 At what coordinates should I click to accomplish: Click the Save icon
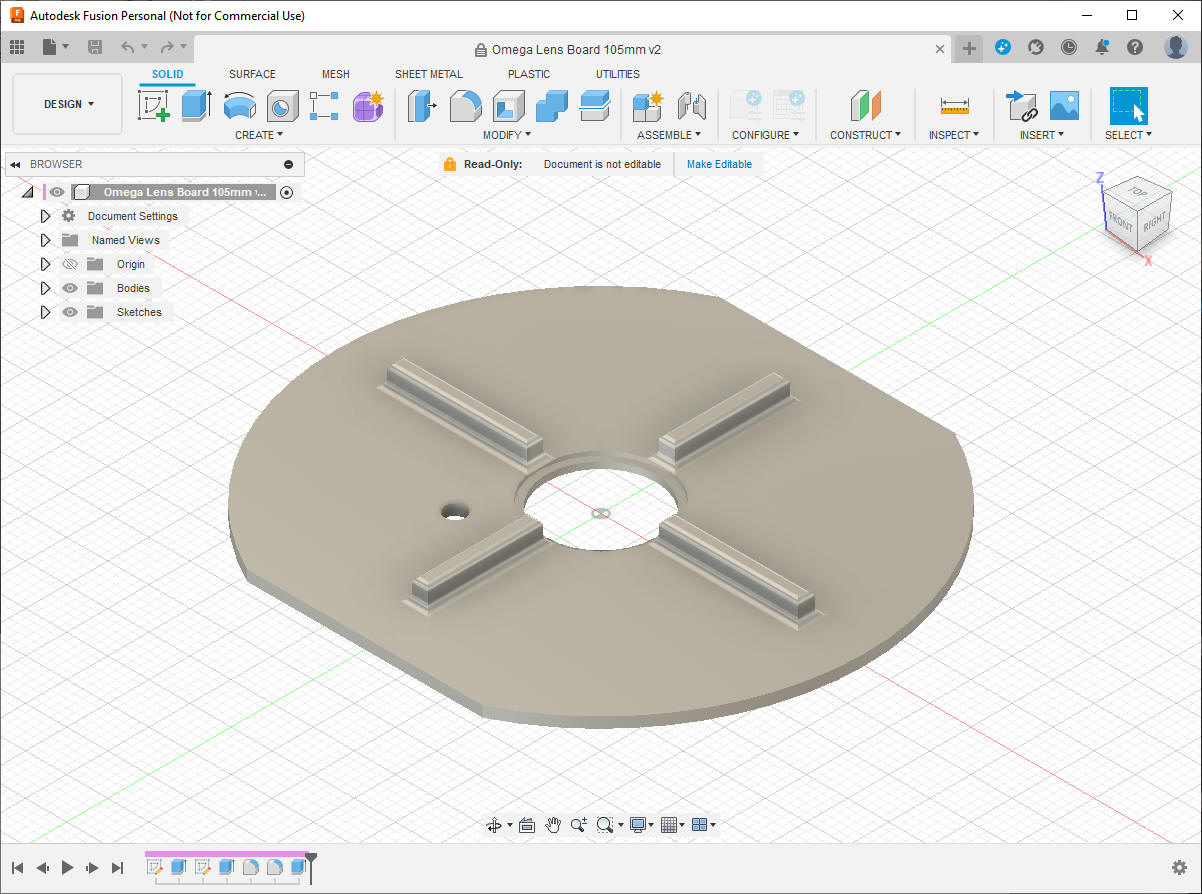95,47
